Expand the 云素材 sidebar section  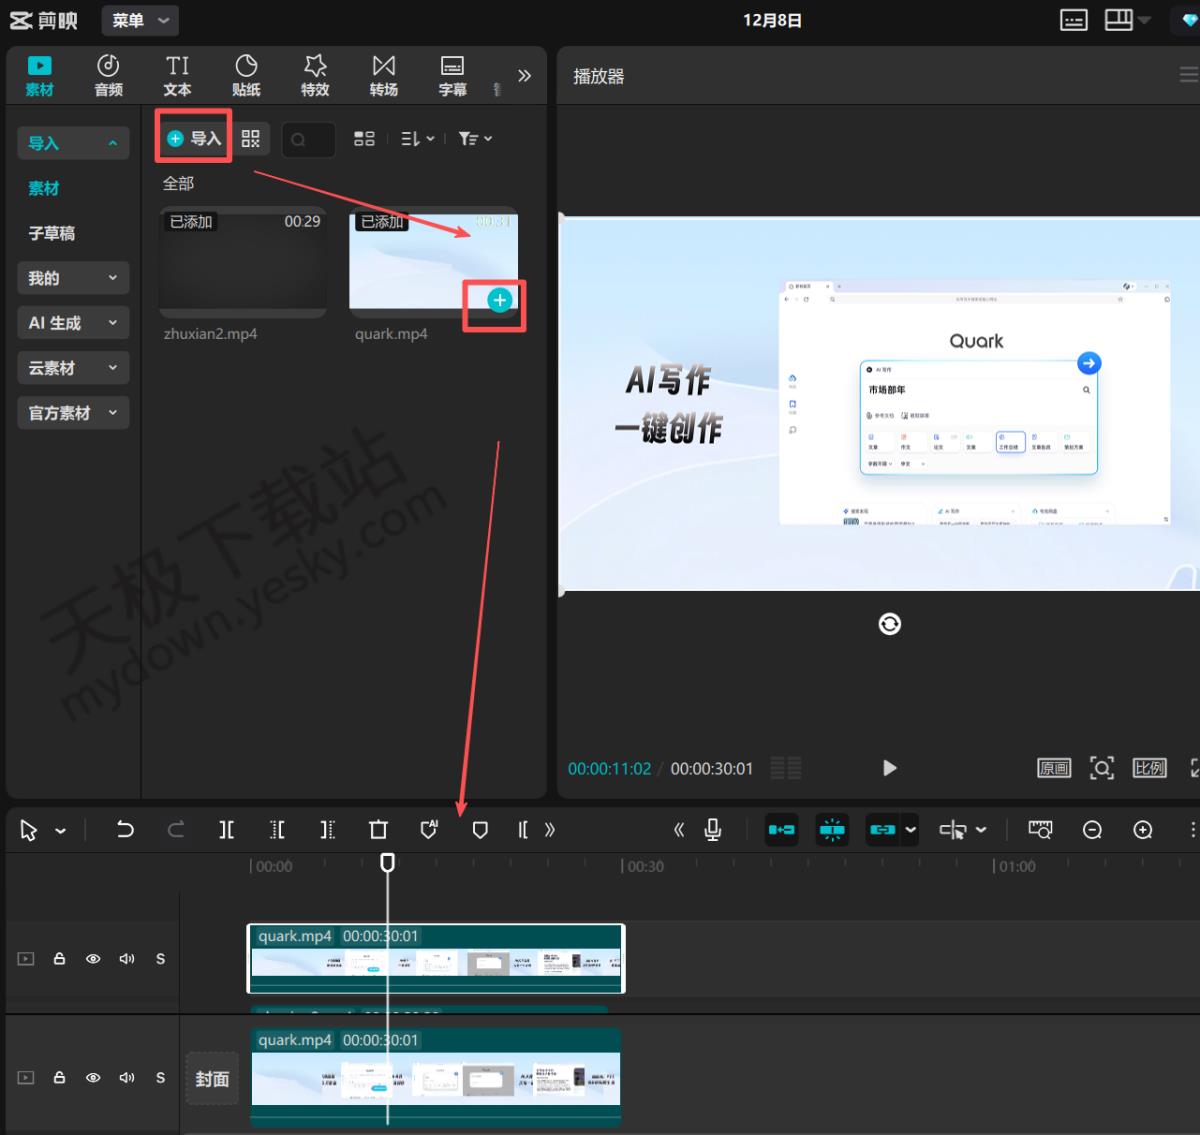pos(73,368)
